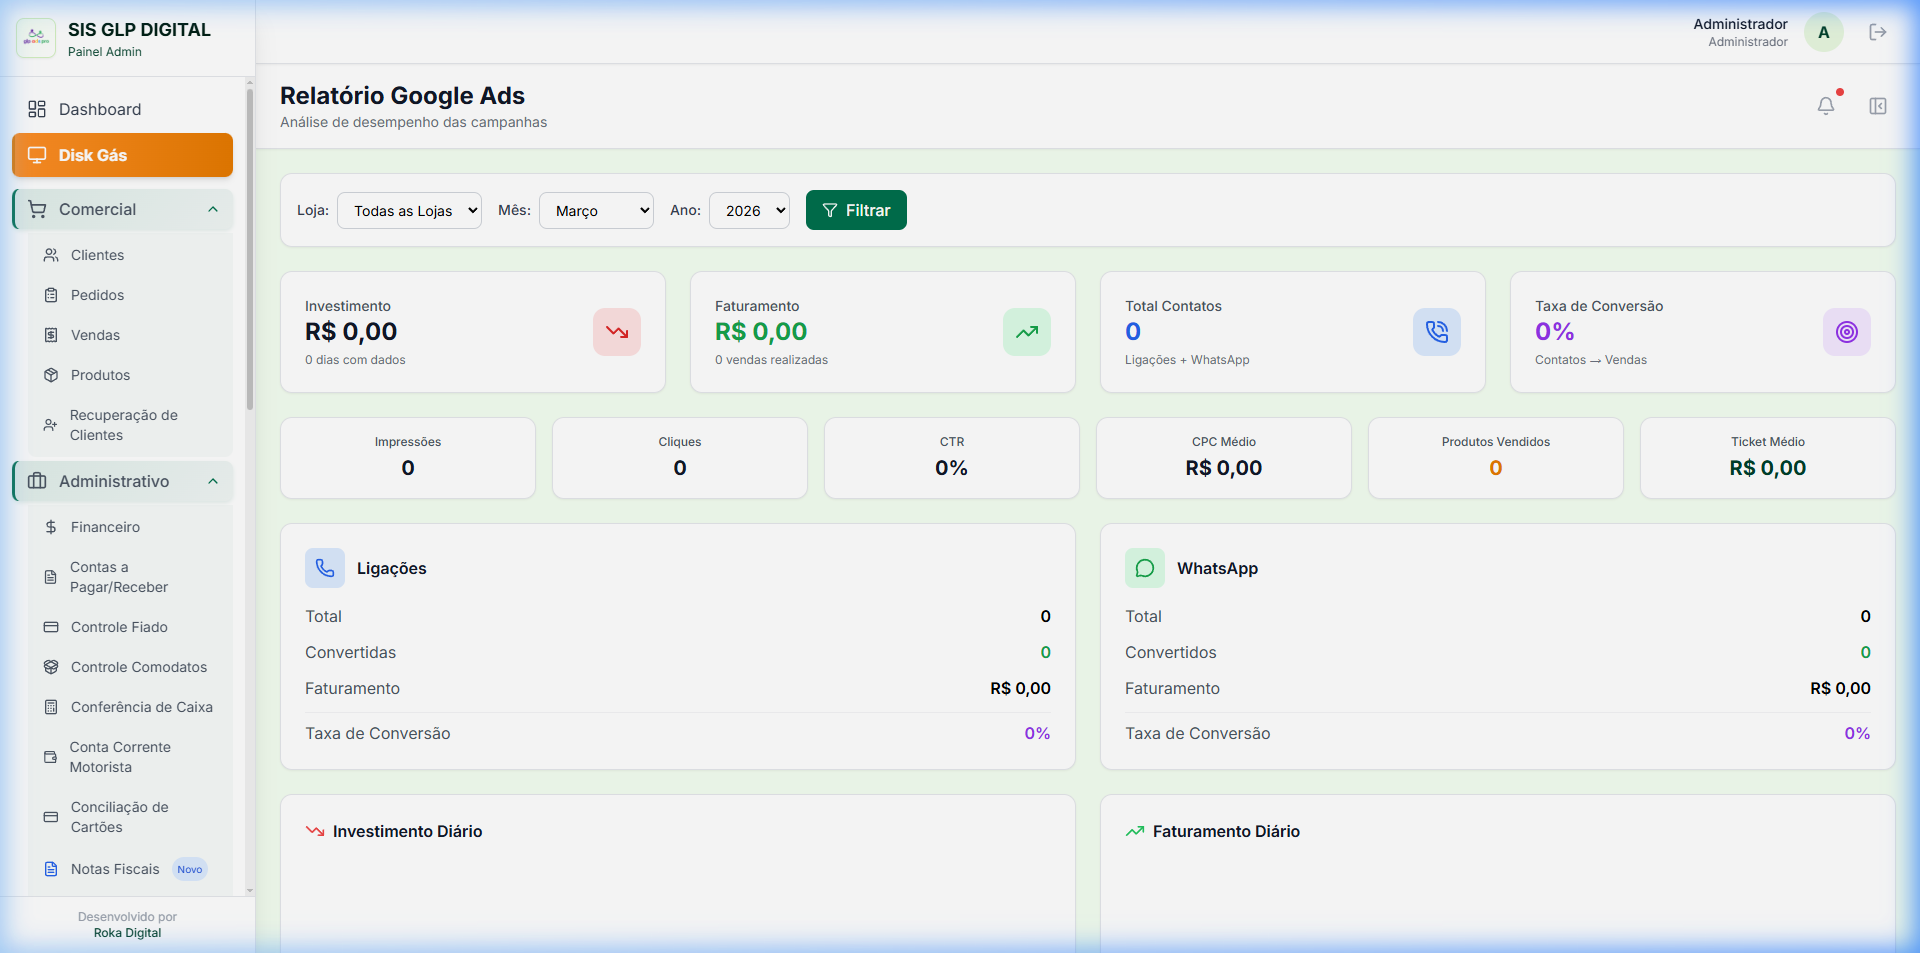Open the Mês month dropdown
This screenshot has width=1920, height=953.
[x=596, y=211]
